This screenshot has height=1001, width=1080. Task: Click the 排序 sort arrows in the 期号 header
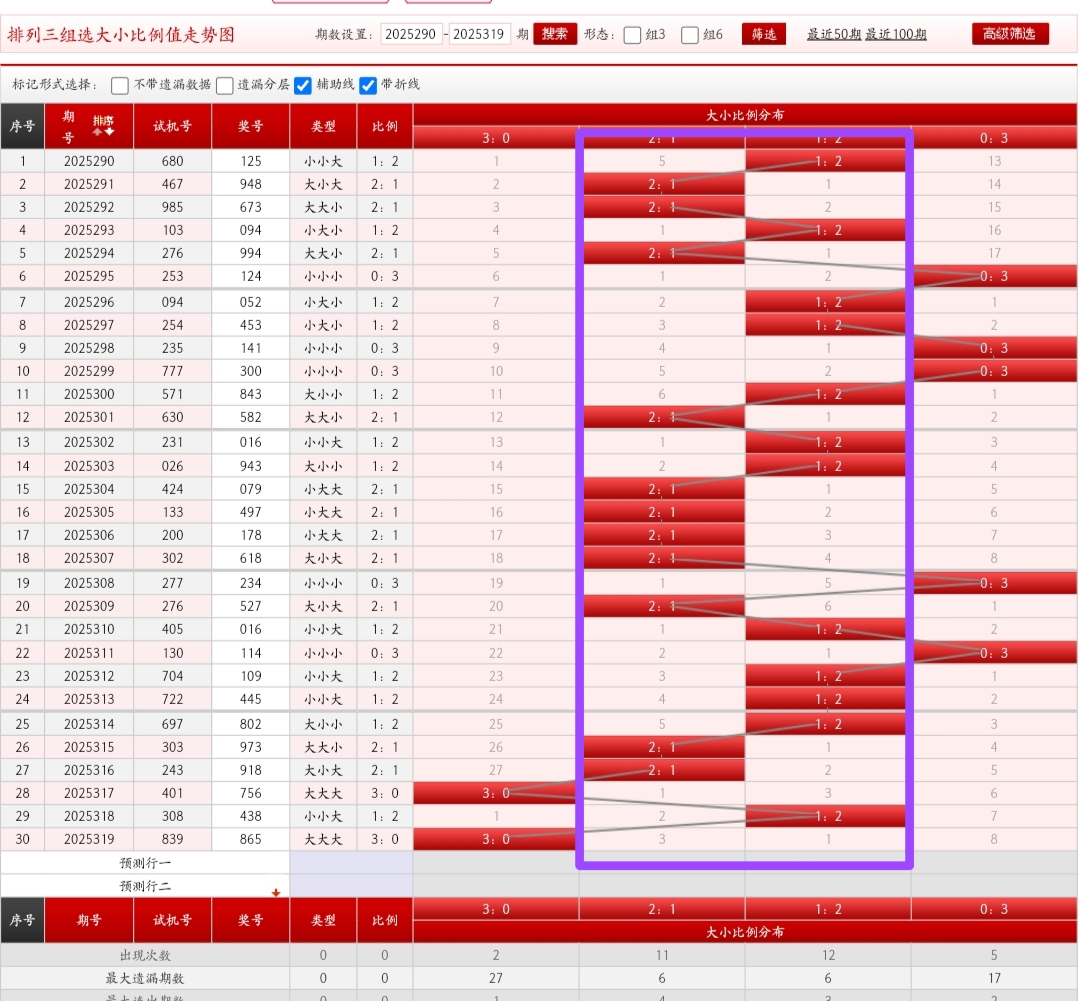click(x=103, y=126)
